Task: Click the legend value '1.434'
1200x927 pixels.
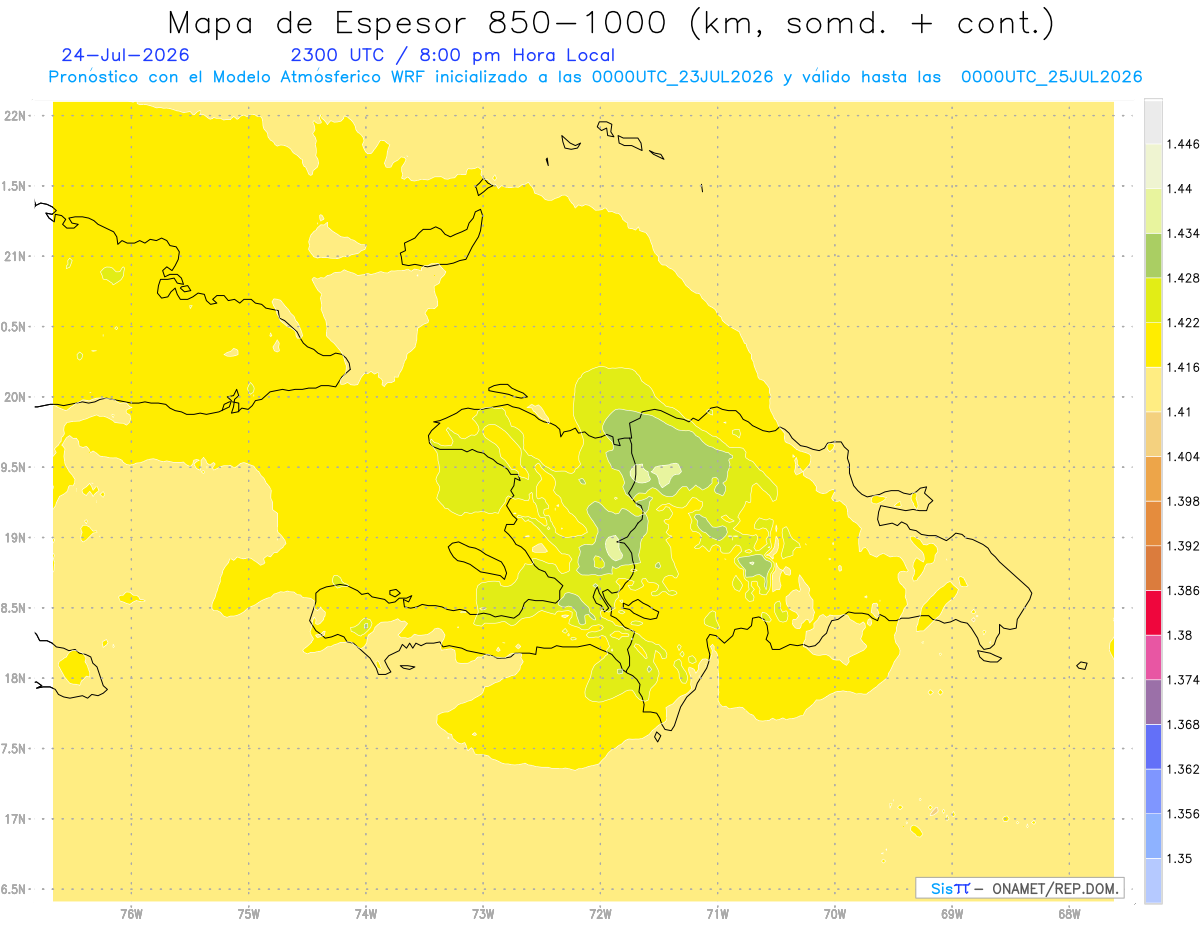Action: click(1183, 233)
